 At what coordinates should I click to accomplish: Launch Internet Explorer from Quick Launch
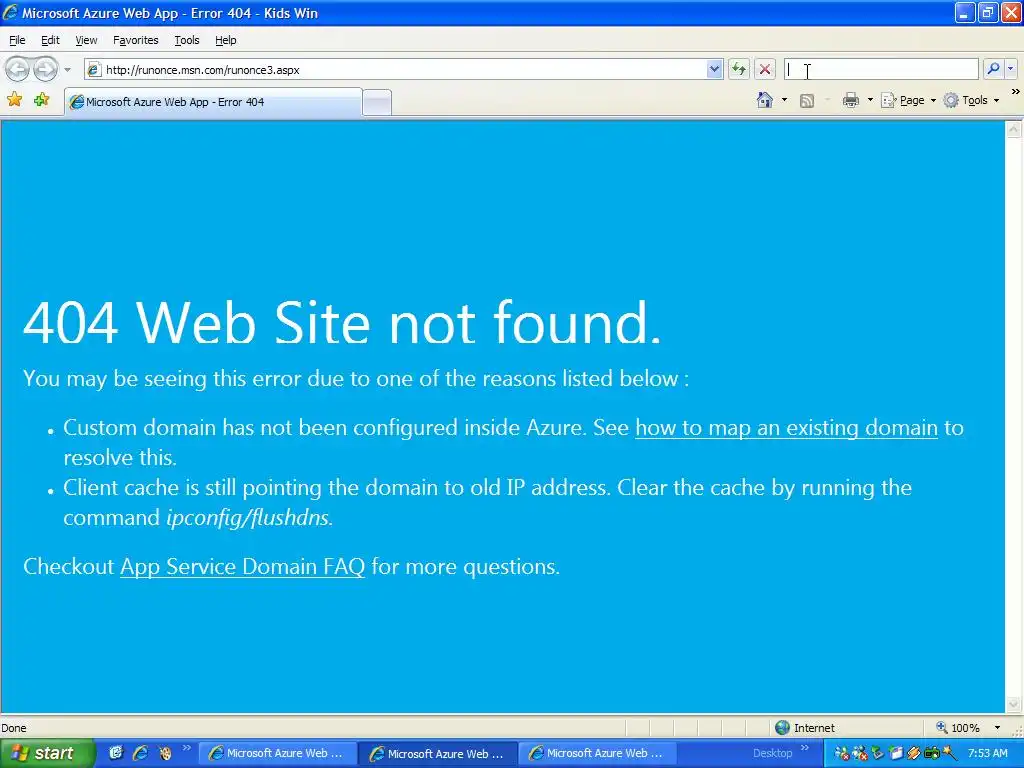tap(140, 753)
